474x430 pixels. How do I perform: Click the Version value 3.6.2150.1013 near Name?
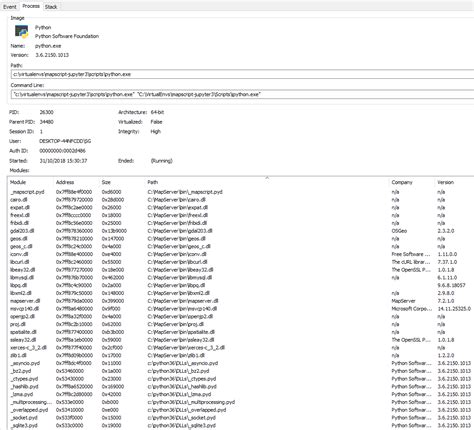point(52,55)
